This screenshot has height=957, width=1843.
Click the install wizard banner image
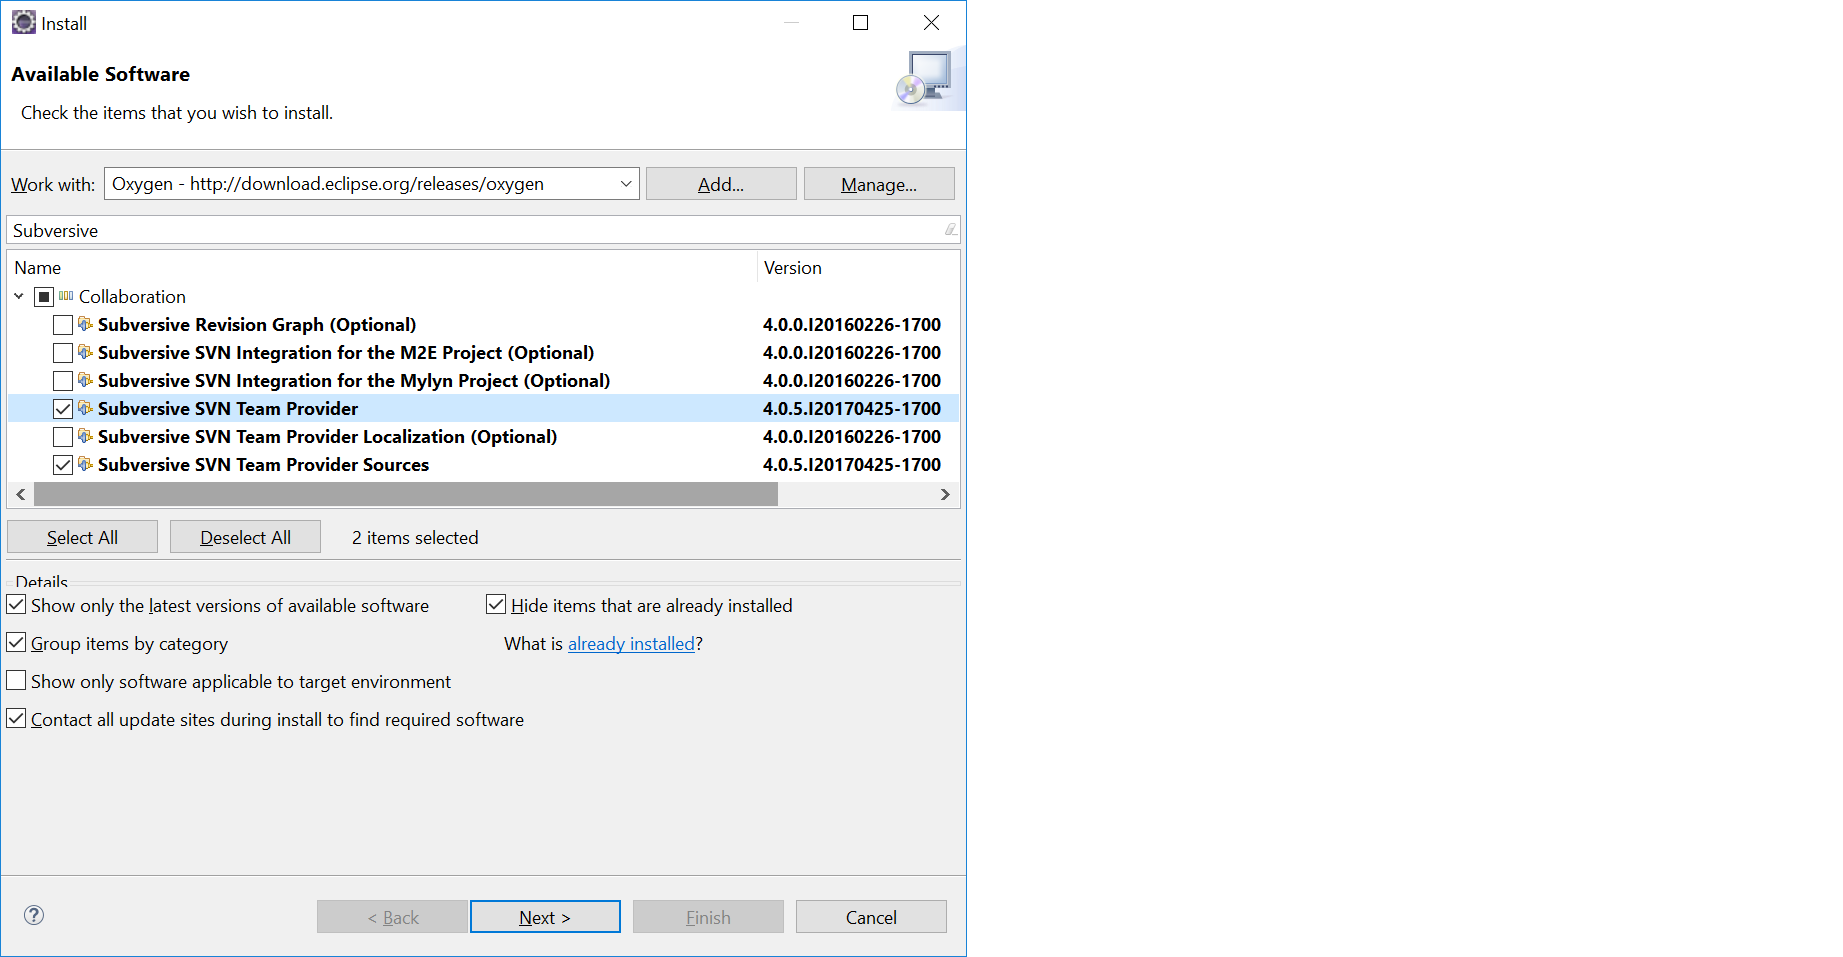point(929,78)
